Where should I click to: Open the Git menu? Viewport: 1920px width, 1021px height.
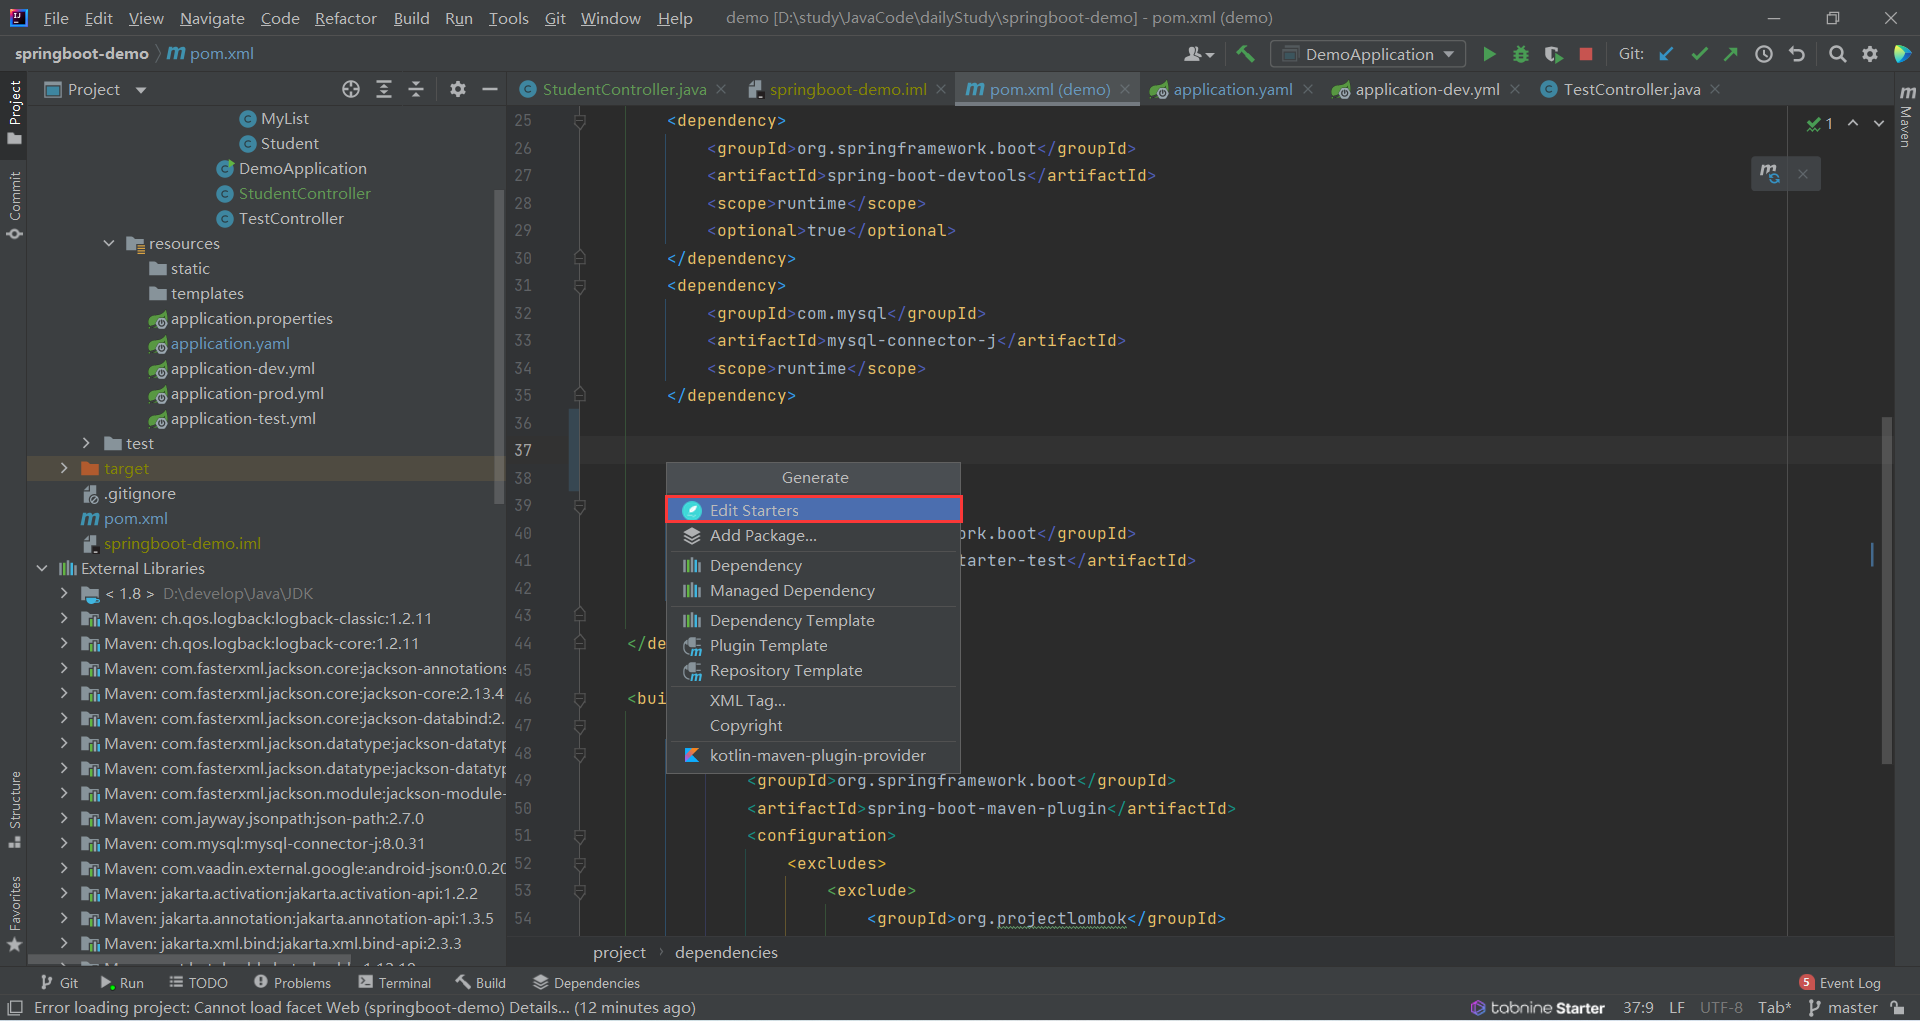click(x=555, y=18)
